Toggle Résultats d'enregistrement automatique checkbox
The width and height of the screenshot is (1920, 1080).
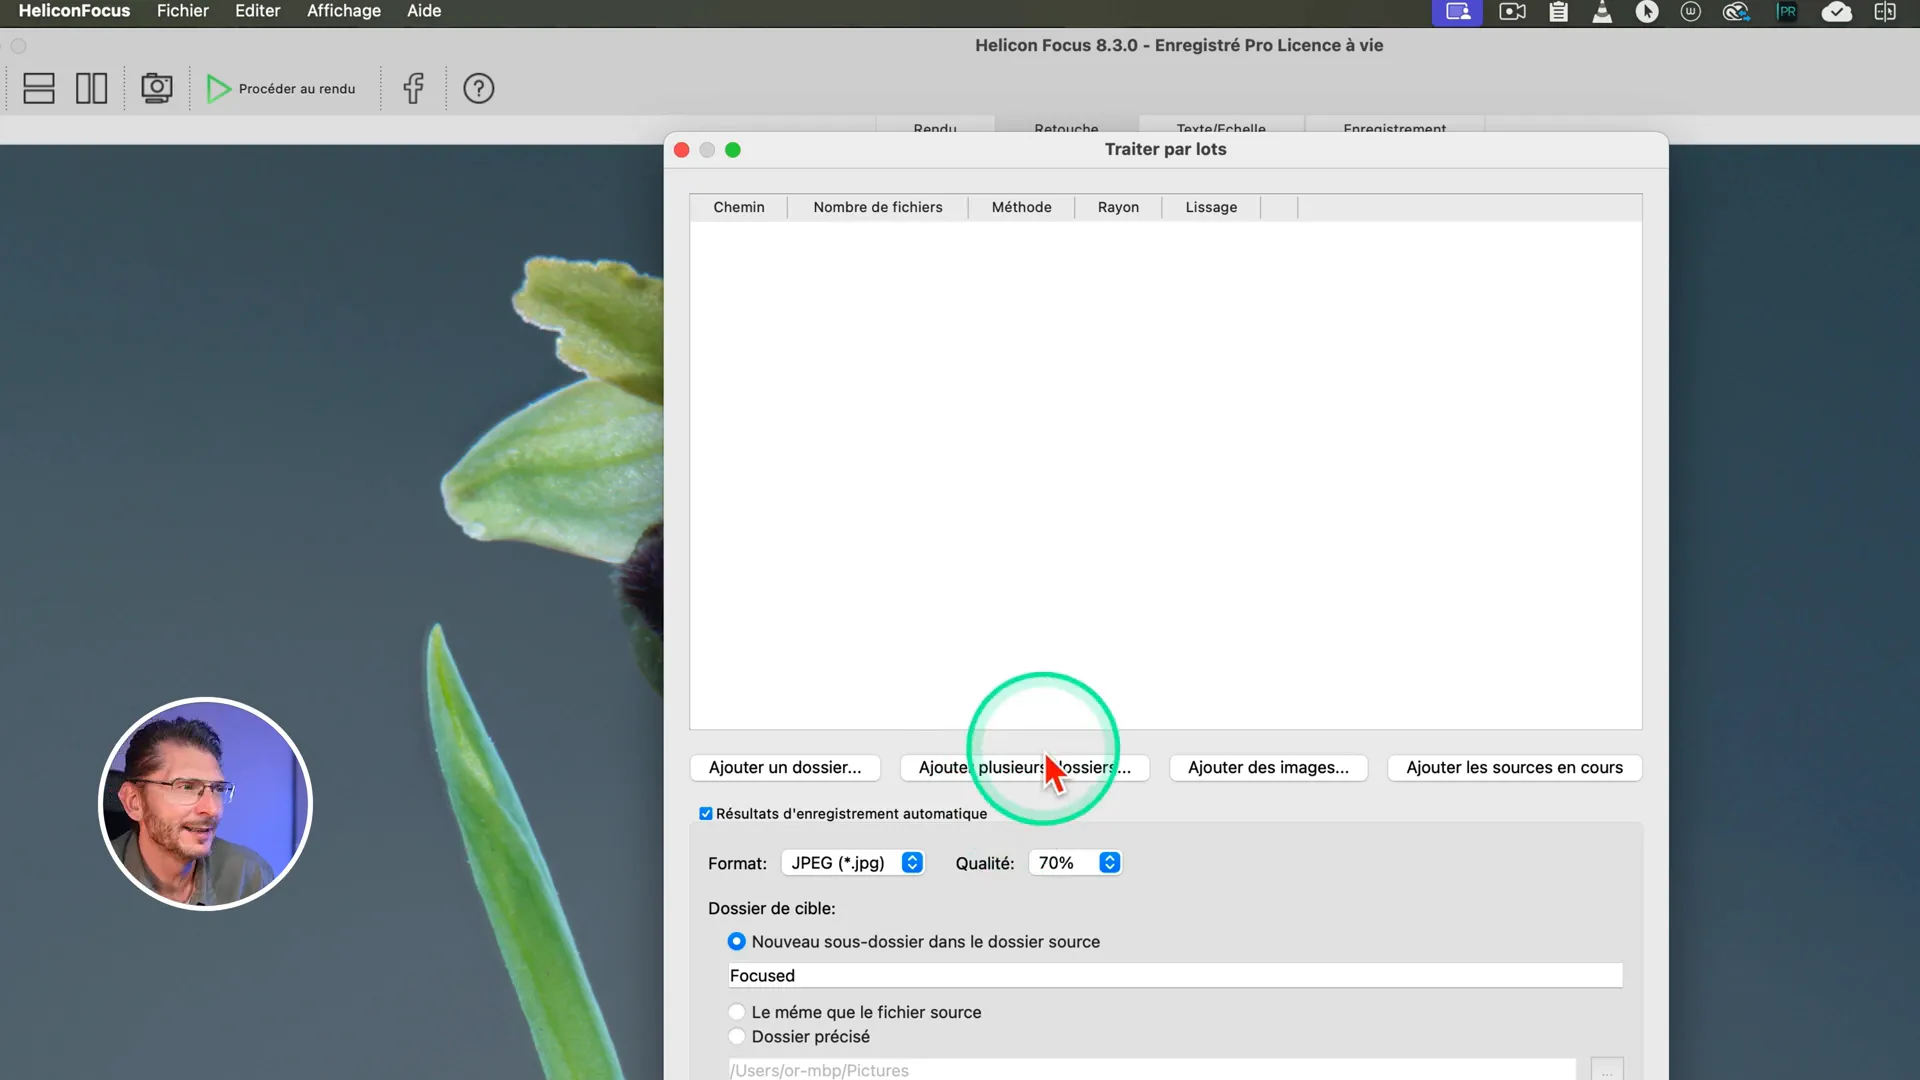(x=706, y=814)
